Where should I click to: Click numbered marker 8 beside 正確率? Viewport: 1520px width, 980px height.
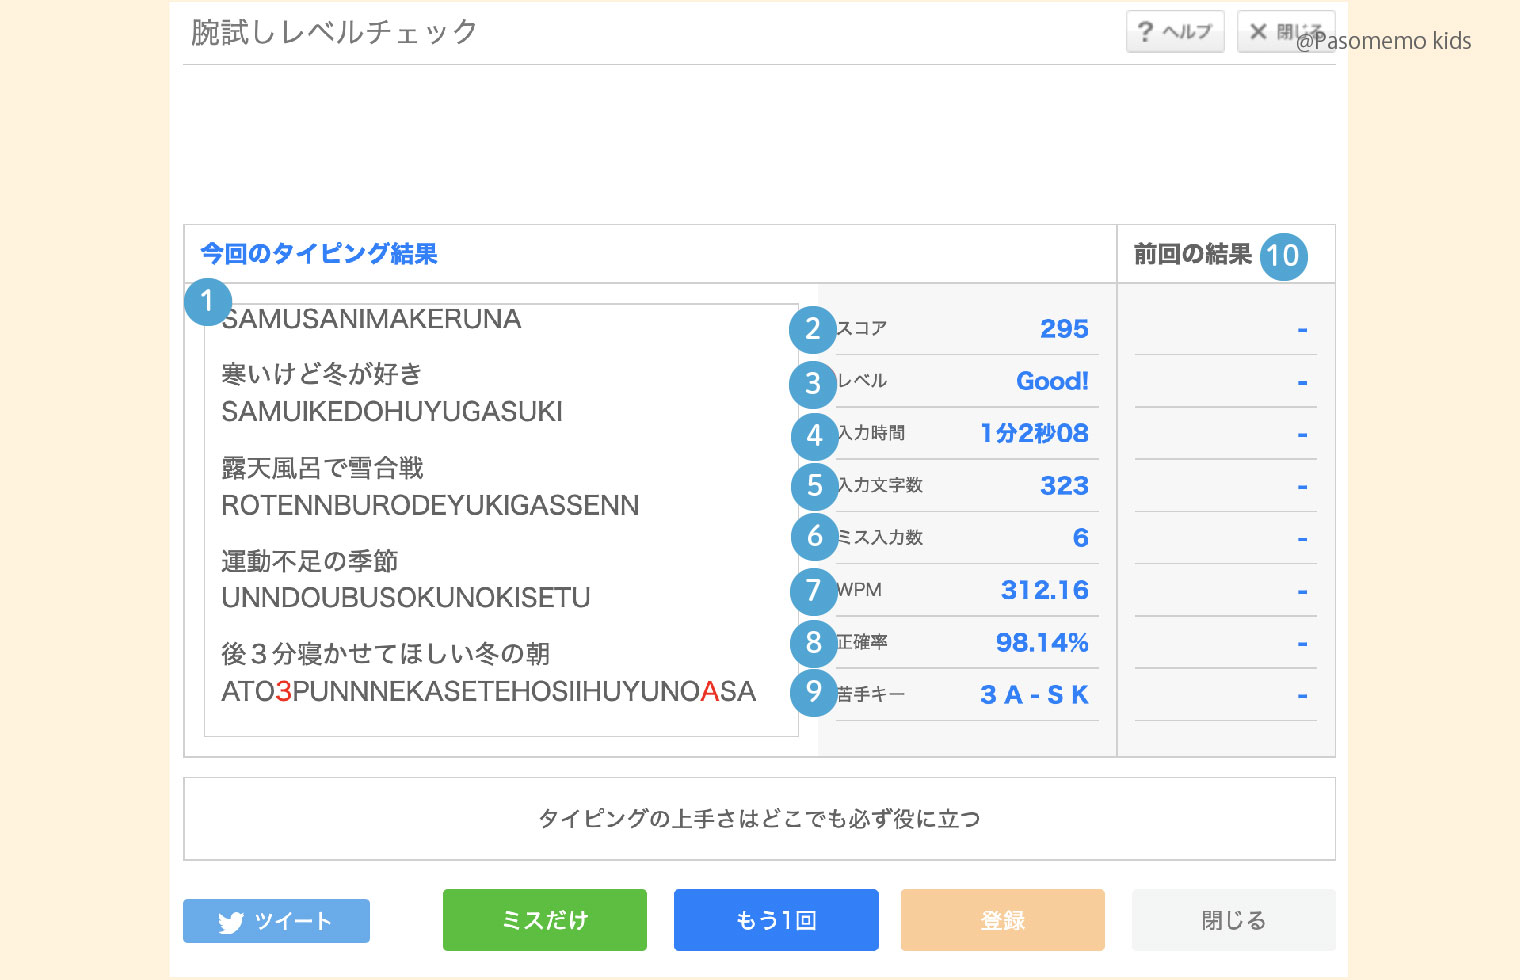814,643
